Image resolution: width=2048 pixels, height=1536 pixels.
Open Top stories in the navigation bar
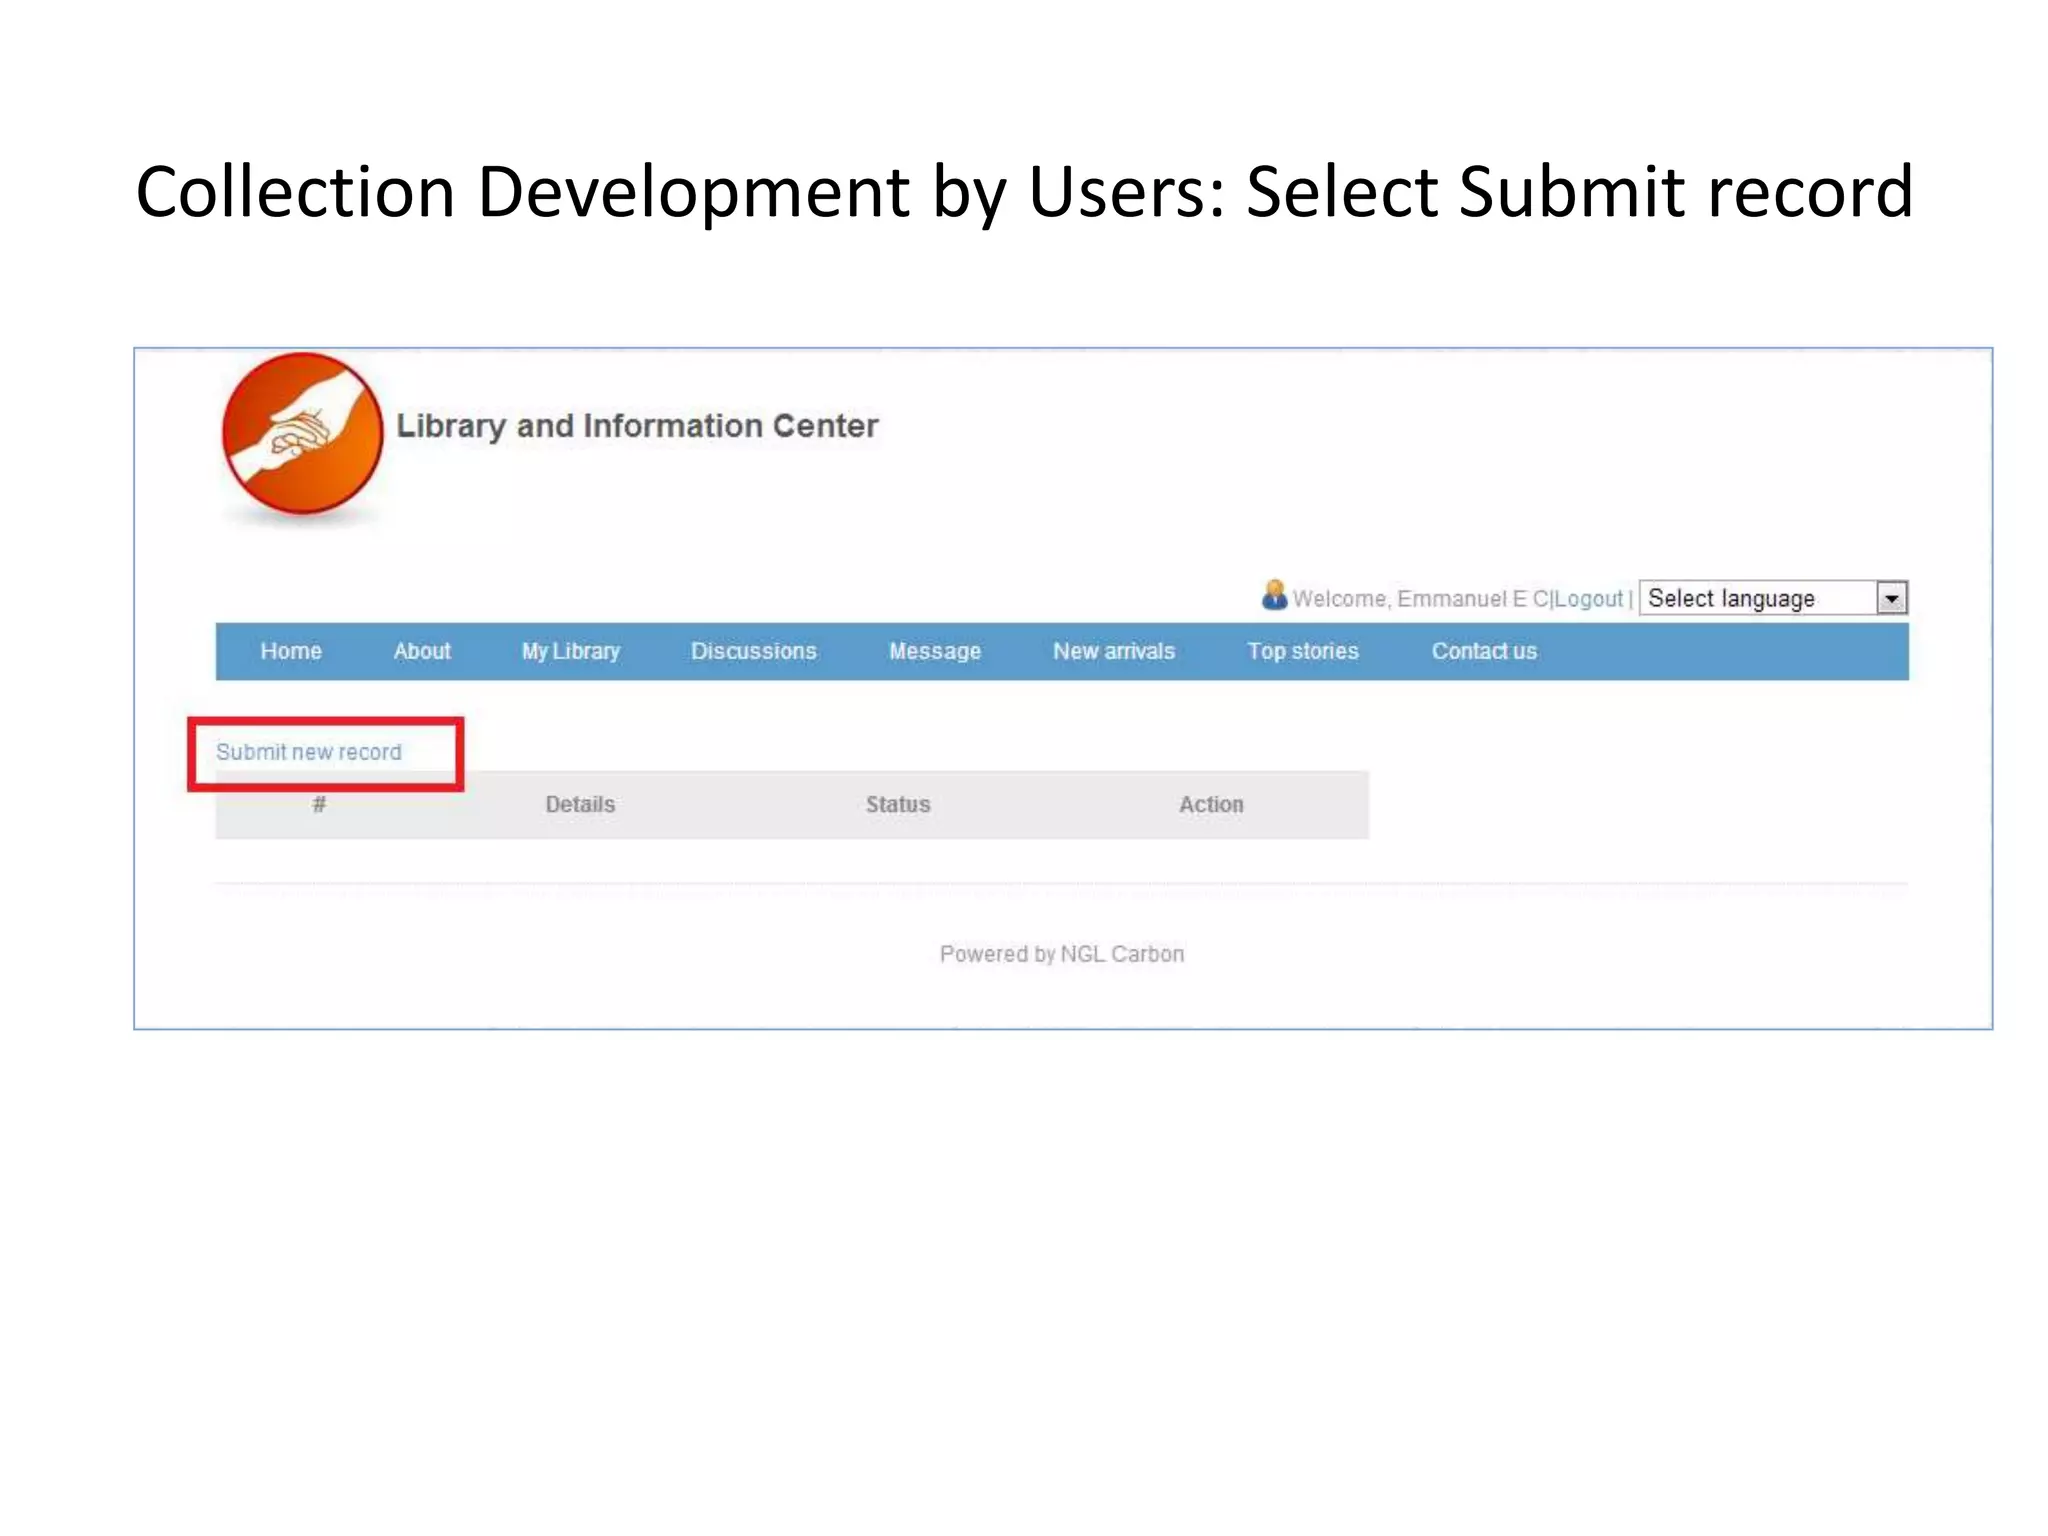coord(1303,651)
